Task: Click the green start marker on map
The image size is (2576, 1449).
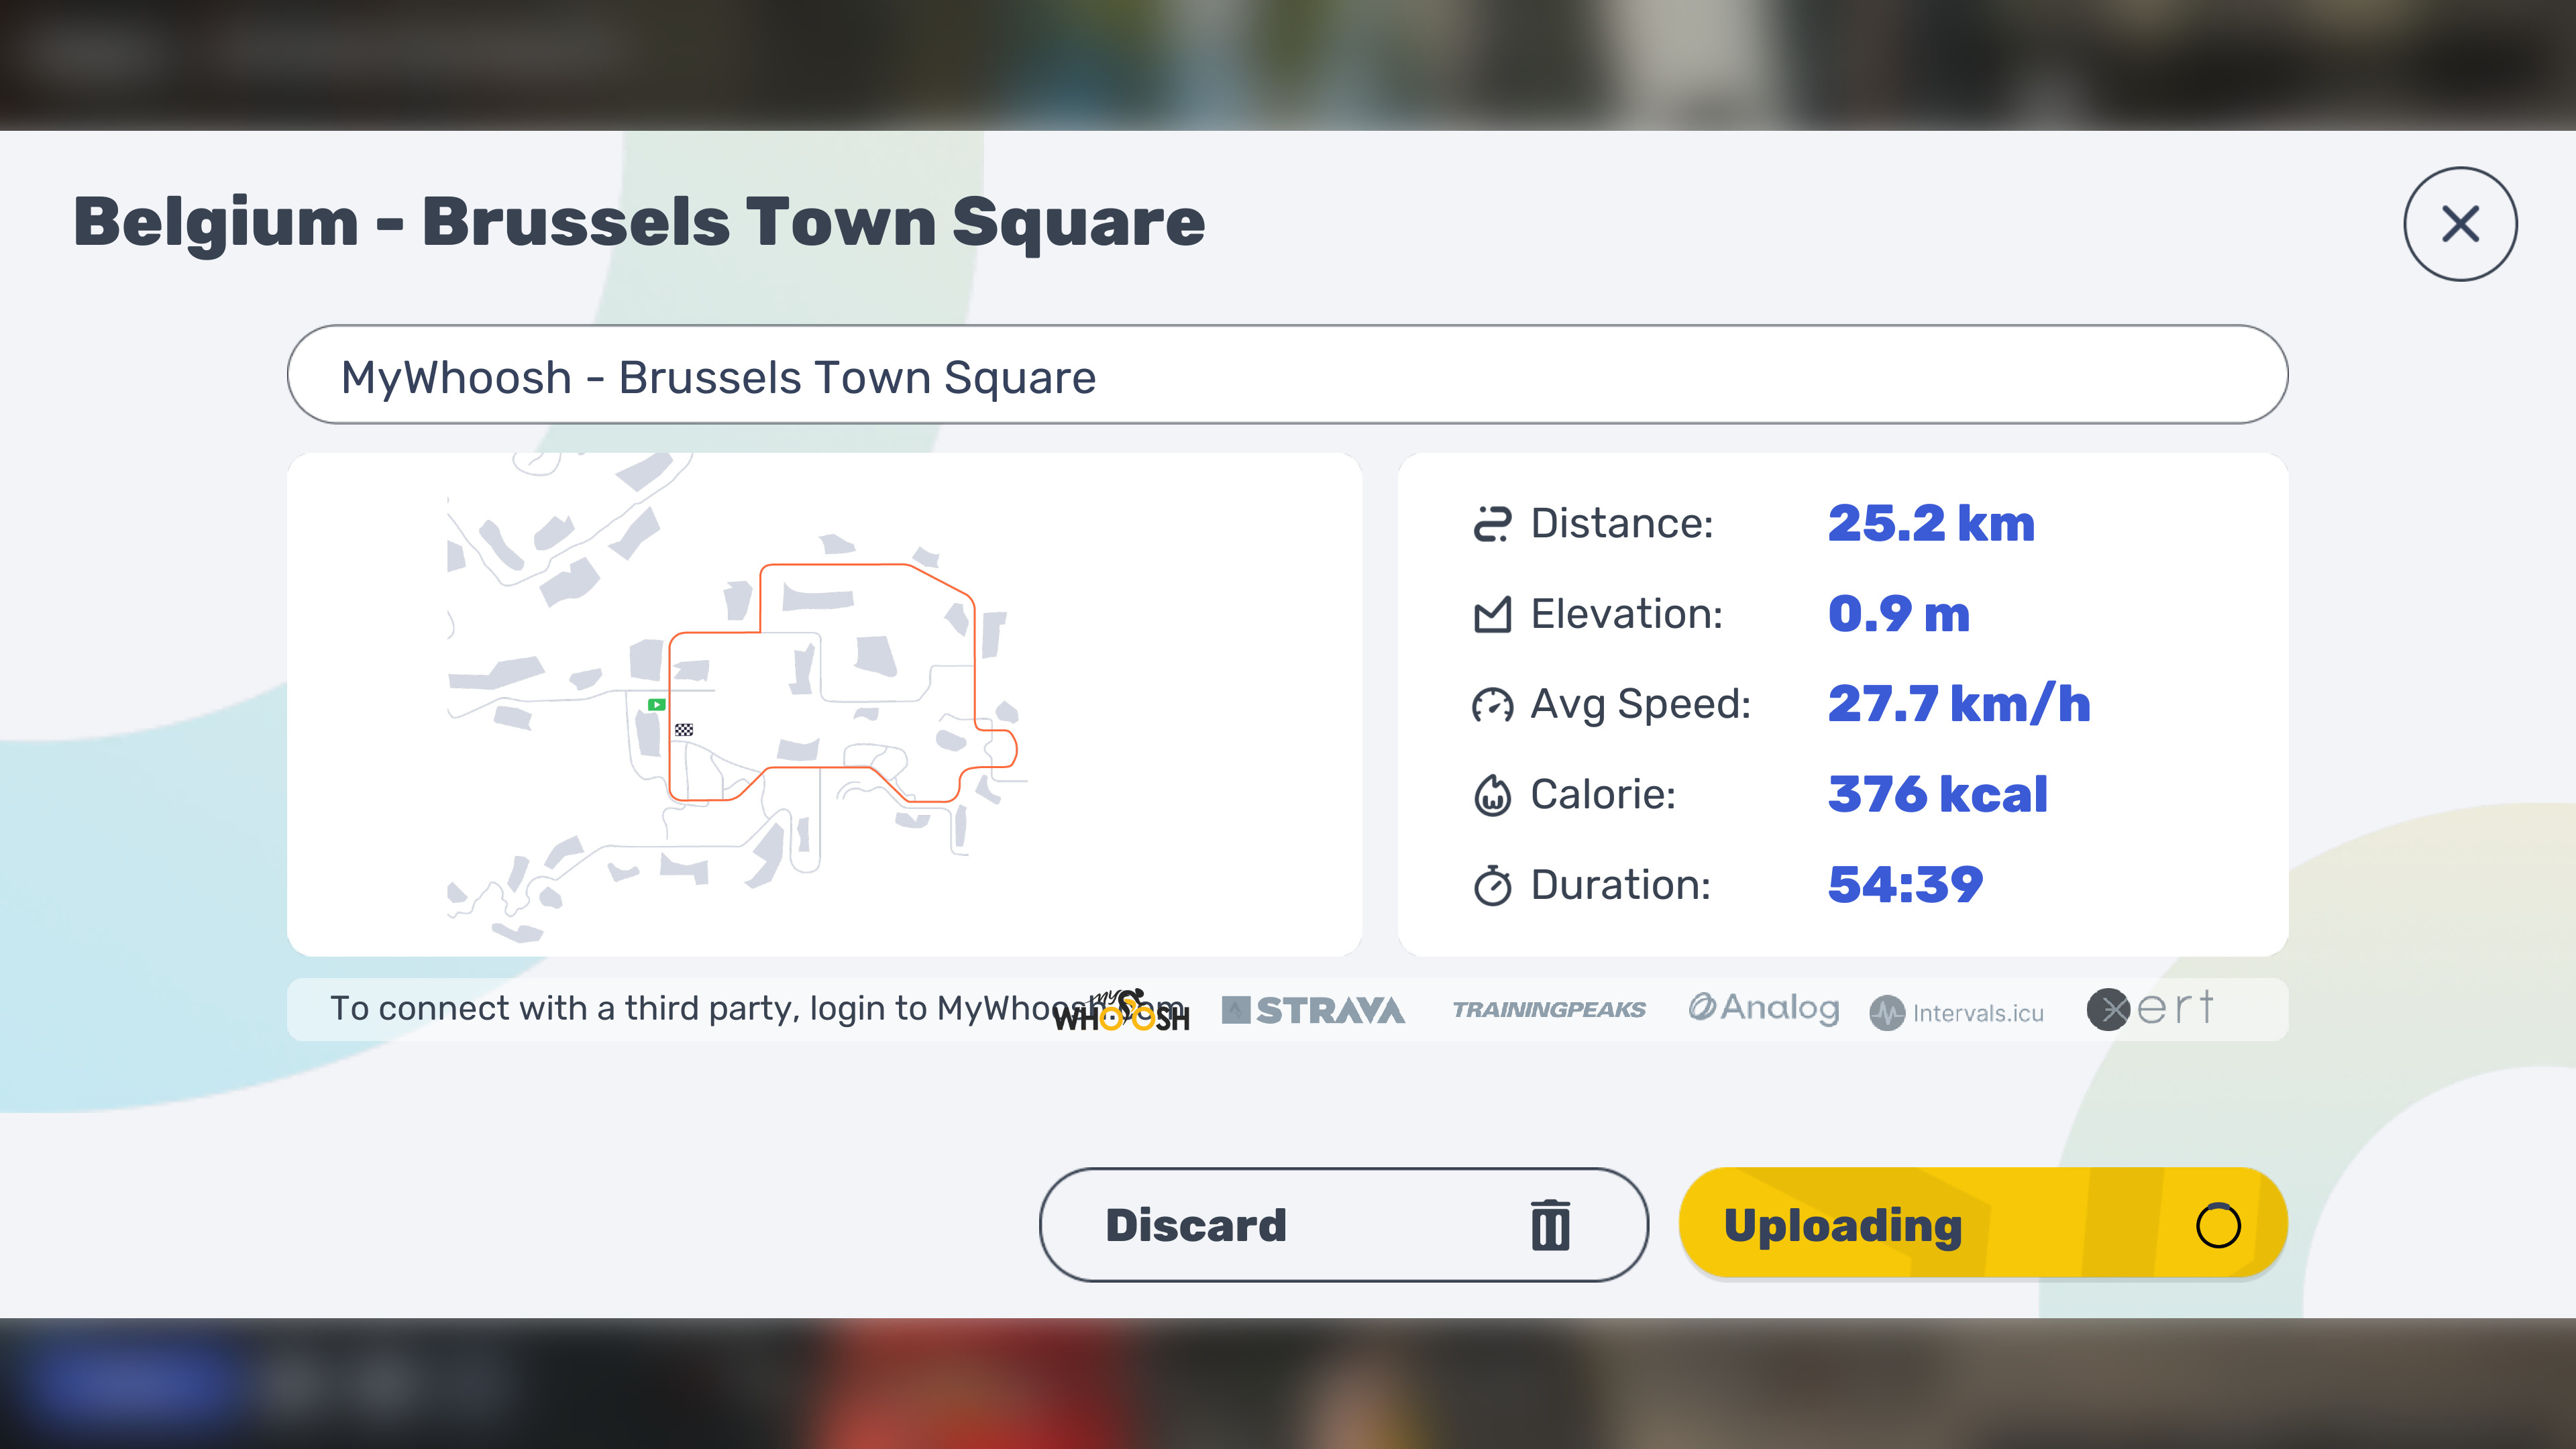Action: pyautogui.click(x=656, y=704)
